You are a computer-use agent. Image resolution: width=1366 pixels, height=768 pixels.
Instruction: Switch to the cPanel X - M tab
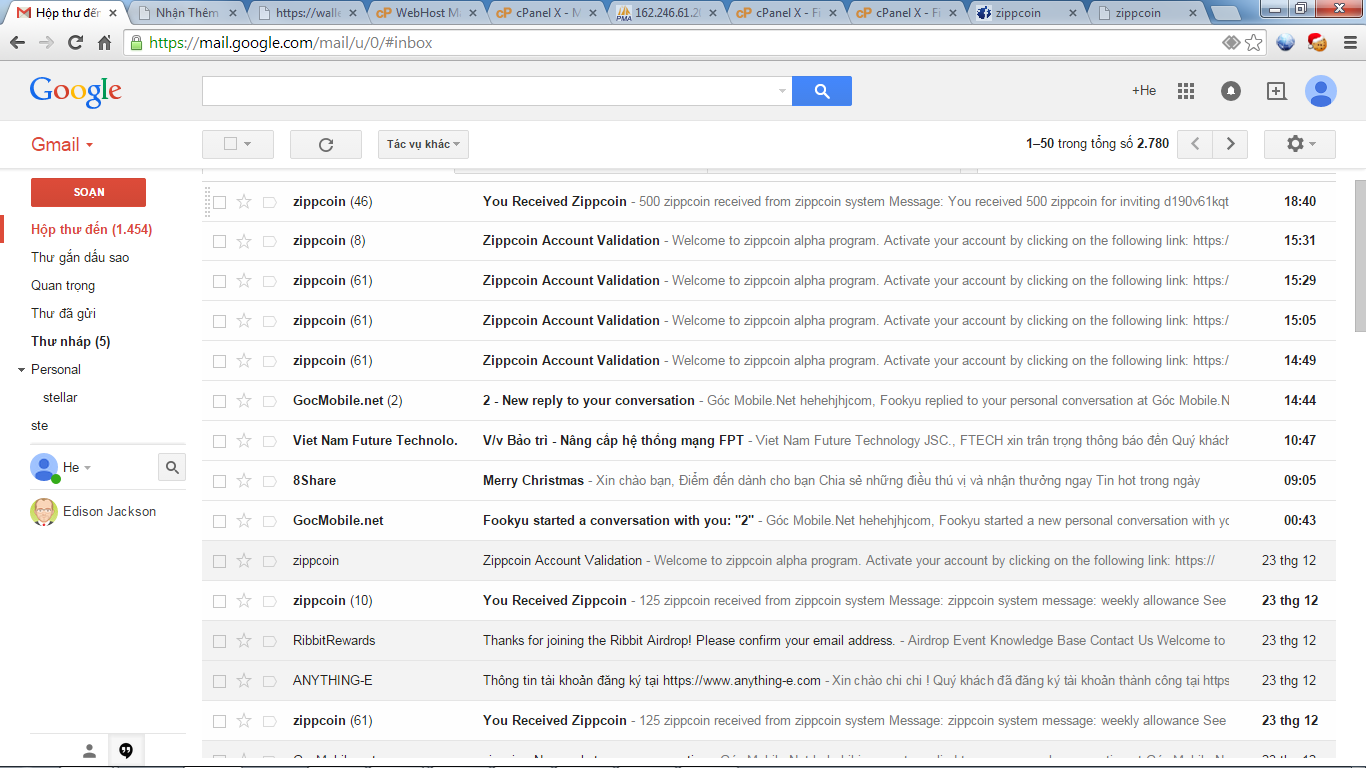click(547, 14)
